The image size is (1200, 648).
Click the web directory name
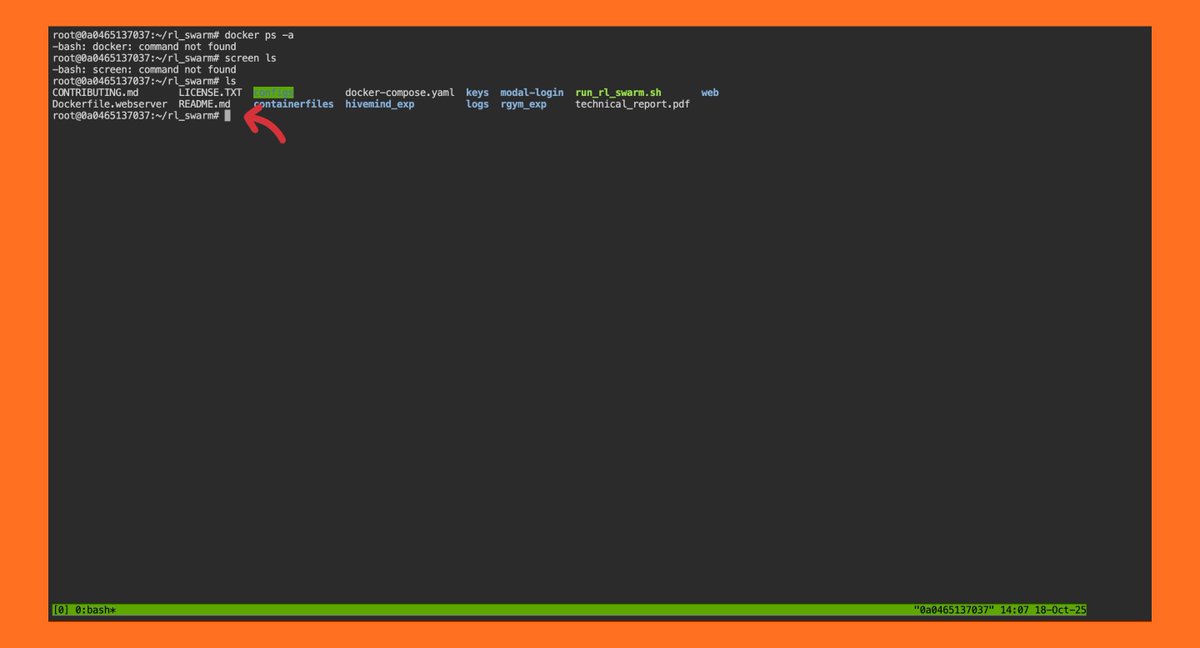point(710,93)
